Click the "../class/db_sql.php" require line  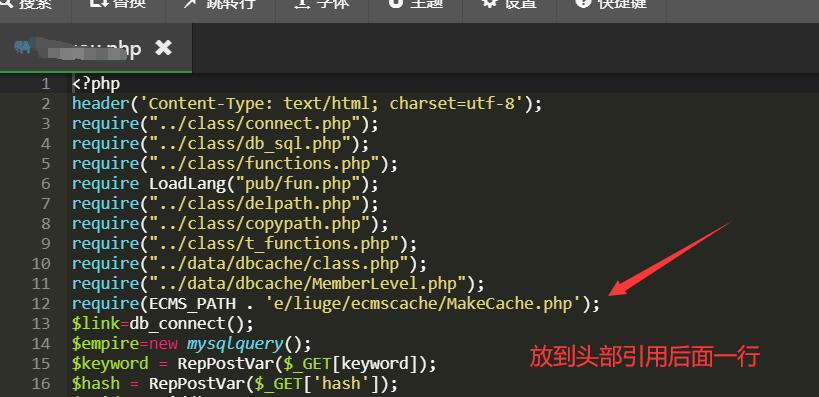point(220,144)
